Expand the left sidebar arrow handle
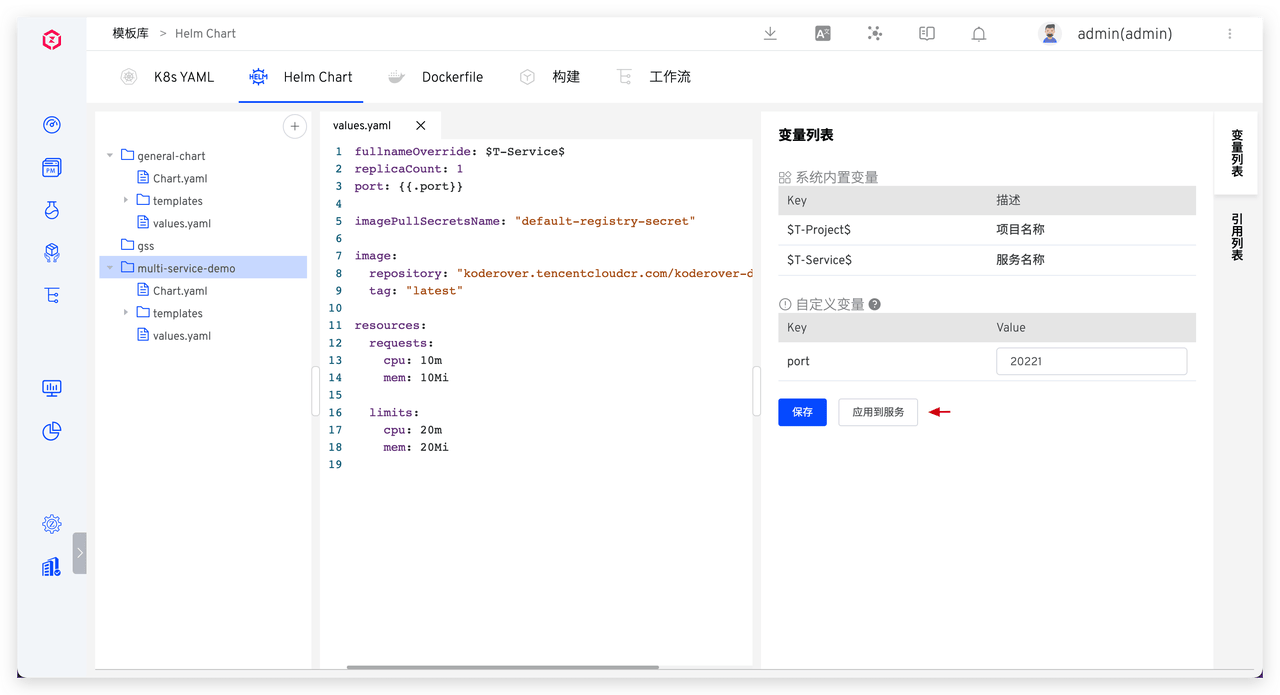 point(80,552)
